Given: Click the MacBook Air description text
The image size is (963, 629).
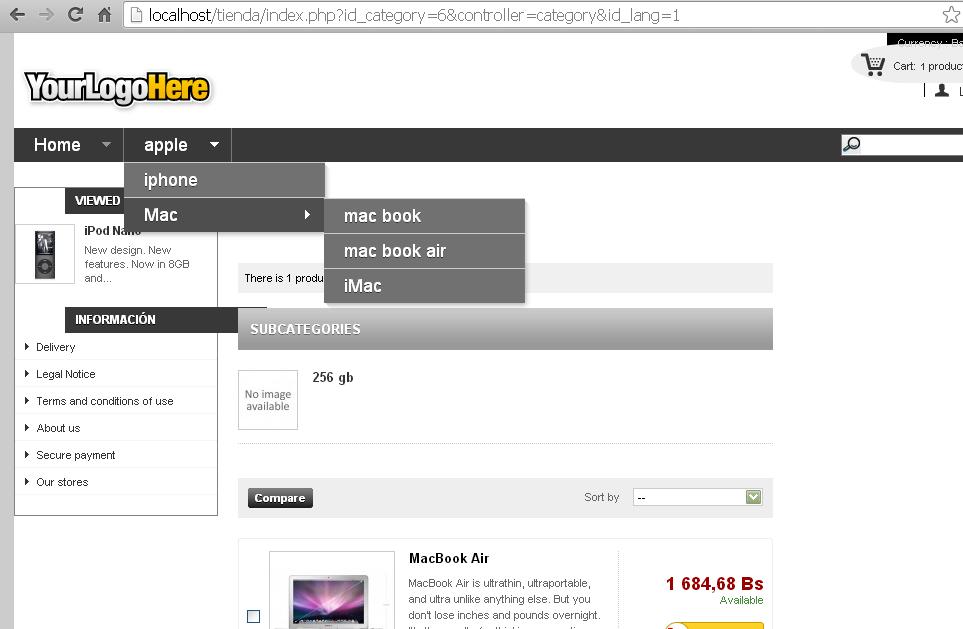Looking at the screenshot, I should (x=504, y=604).
